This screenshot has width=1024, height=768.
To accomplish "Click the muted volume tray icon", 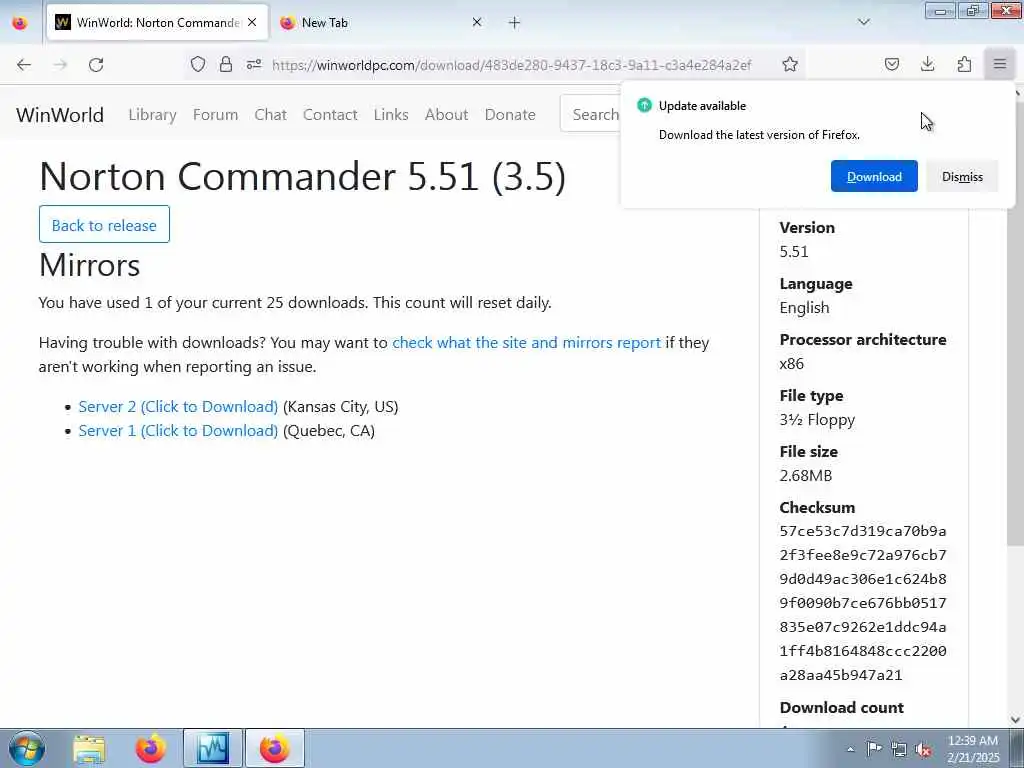I will coord(923,750).
